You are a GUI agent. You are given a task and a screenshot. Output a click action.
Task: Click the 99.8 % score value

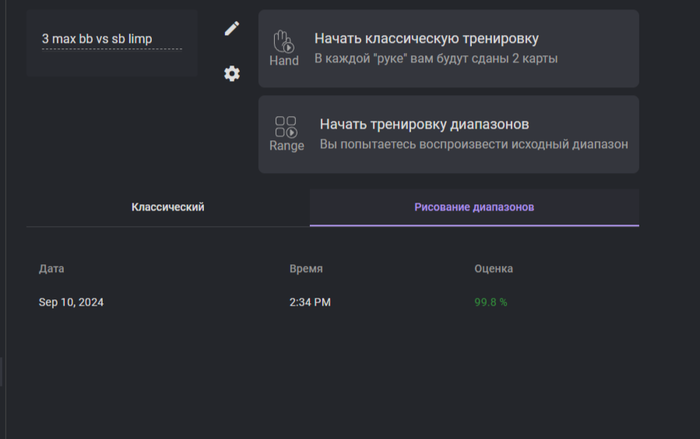pos(491,302)
